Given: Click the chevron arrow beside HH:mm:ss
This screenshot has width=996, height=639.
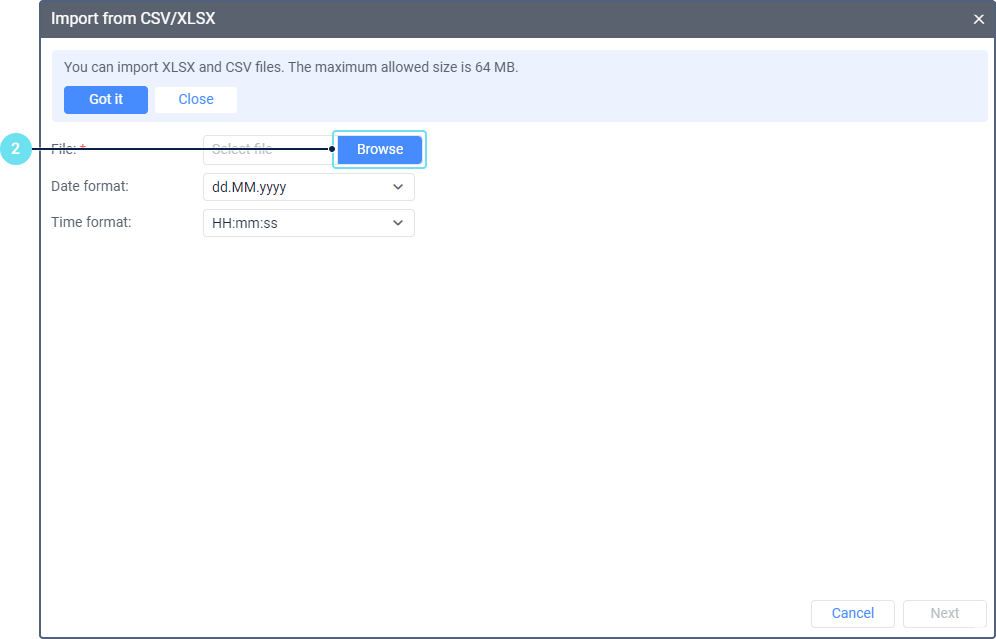Looking at the screenshot, I should pyautogui.click(x=398, y=224).
